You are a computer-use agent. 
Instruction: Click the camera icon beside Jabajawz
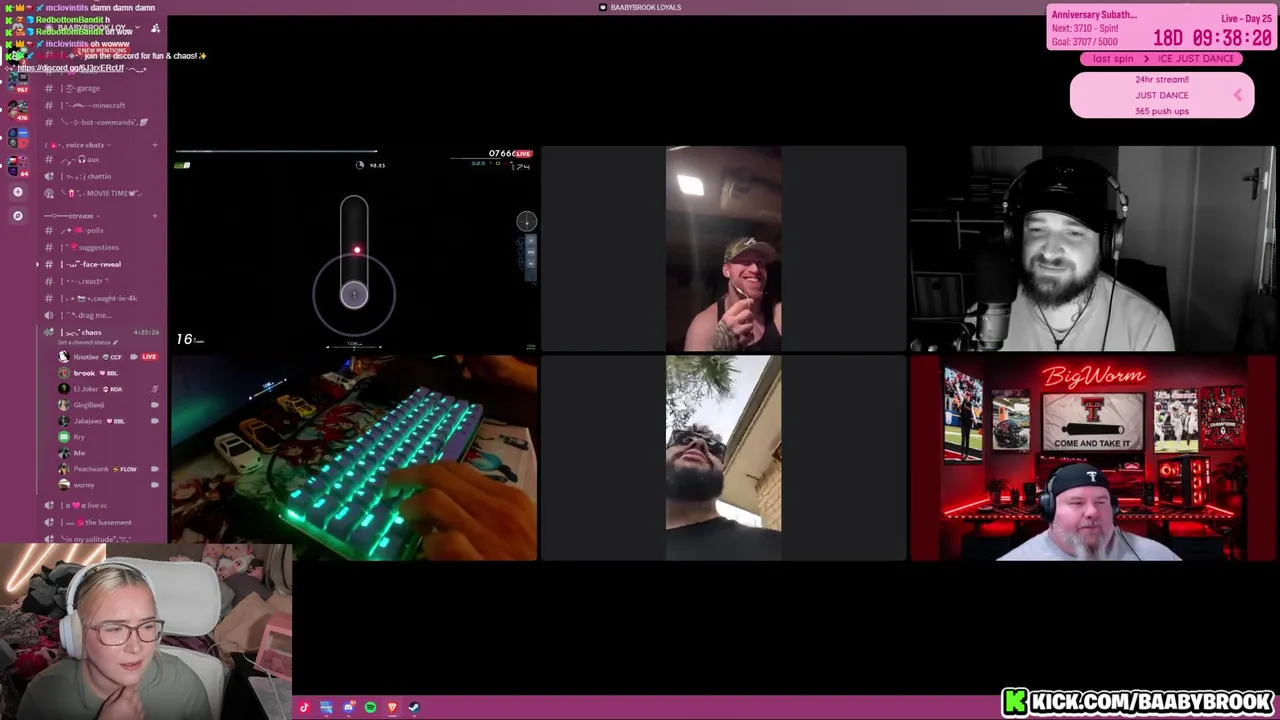pyautogui.click(x=154, y=421)
